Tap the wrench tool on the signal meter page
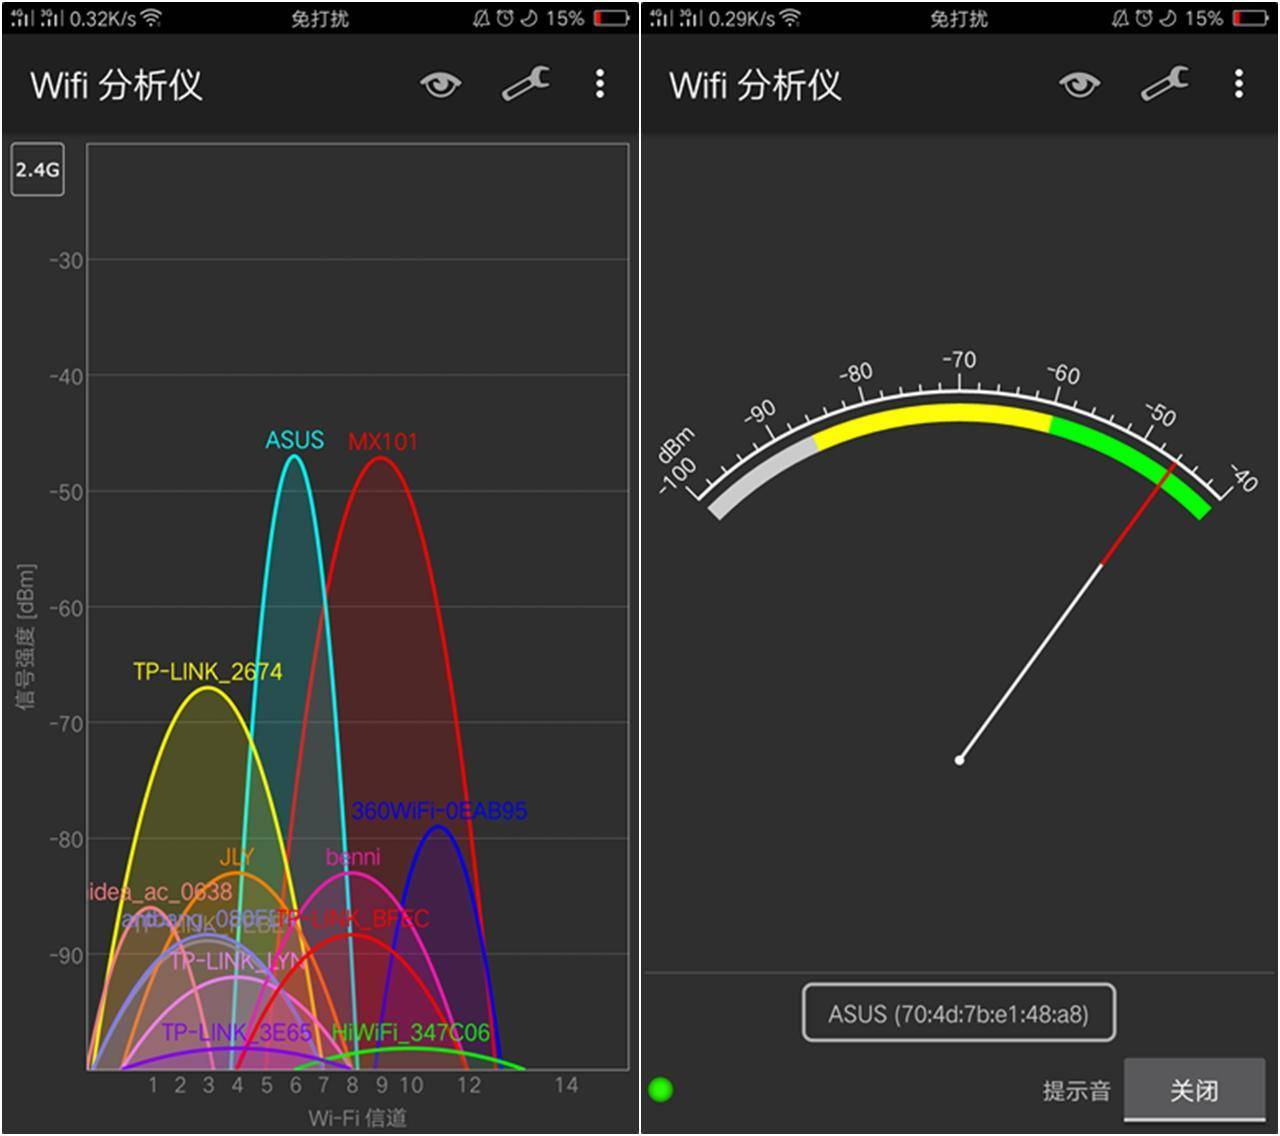This screenshot has width=1280, height=1136. tap(1163, 85)
